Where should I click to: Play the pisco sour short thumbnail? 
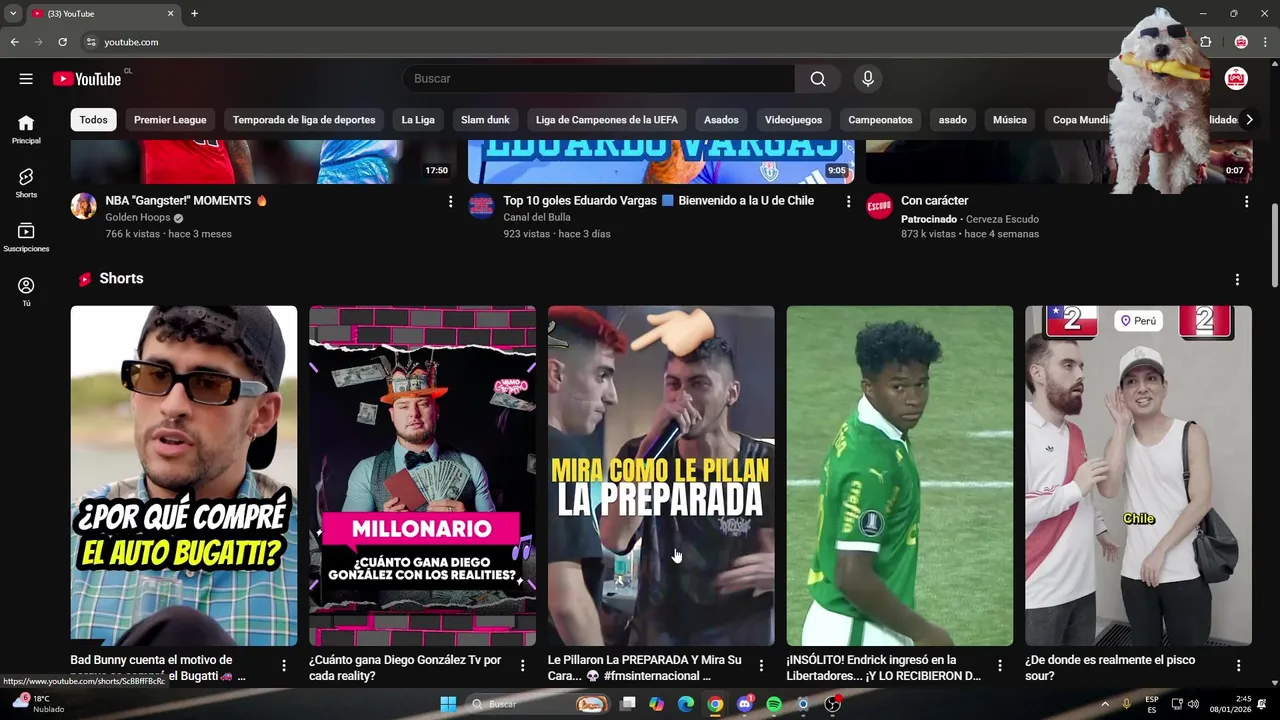(1138, 476)
